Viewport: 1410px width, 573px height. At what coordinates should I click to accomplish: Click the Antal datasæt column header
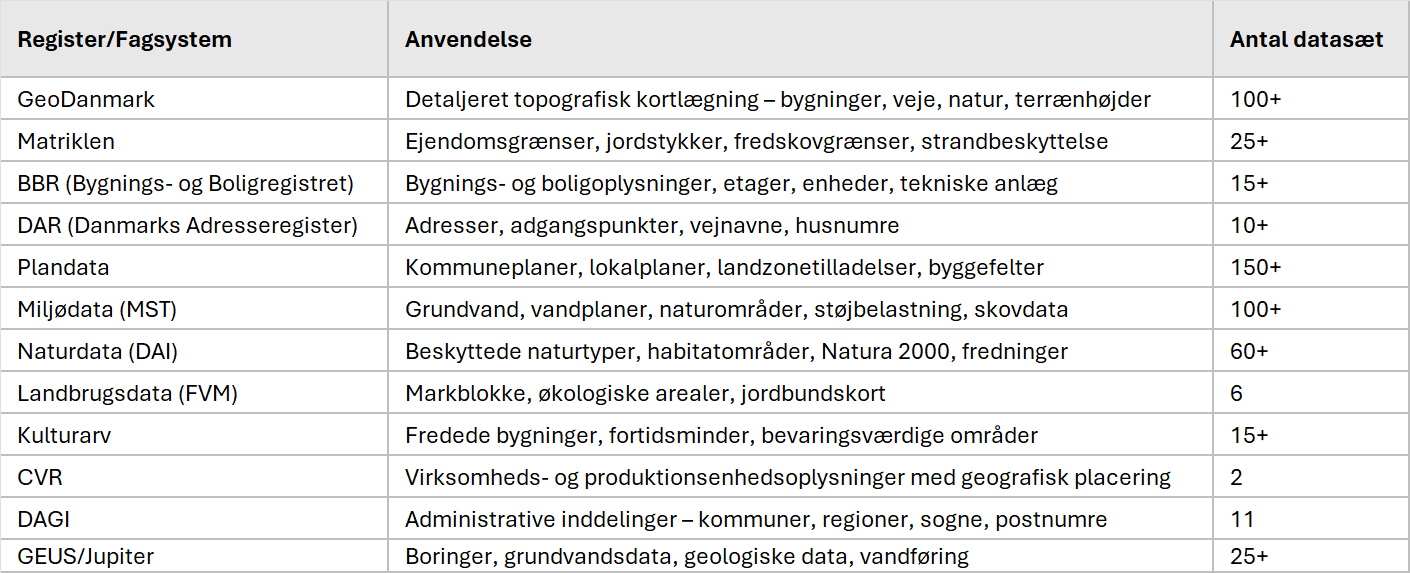(1306, 40)
